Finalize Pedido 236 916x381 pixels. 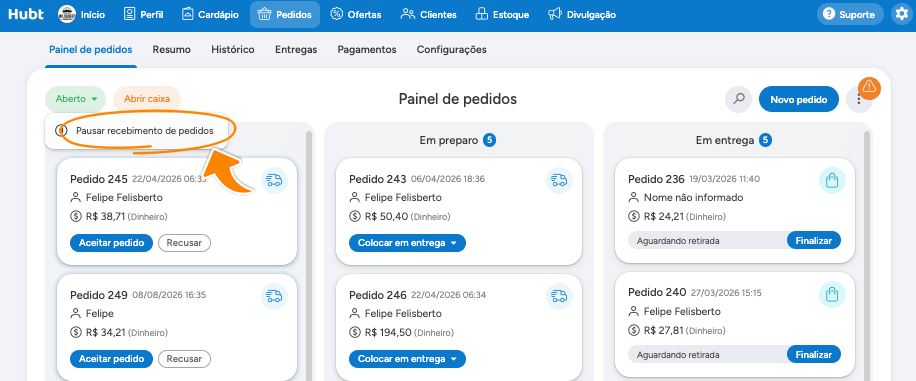pyautogui.click(x=813, y=240)
